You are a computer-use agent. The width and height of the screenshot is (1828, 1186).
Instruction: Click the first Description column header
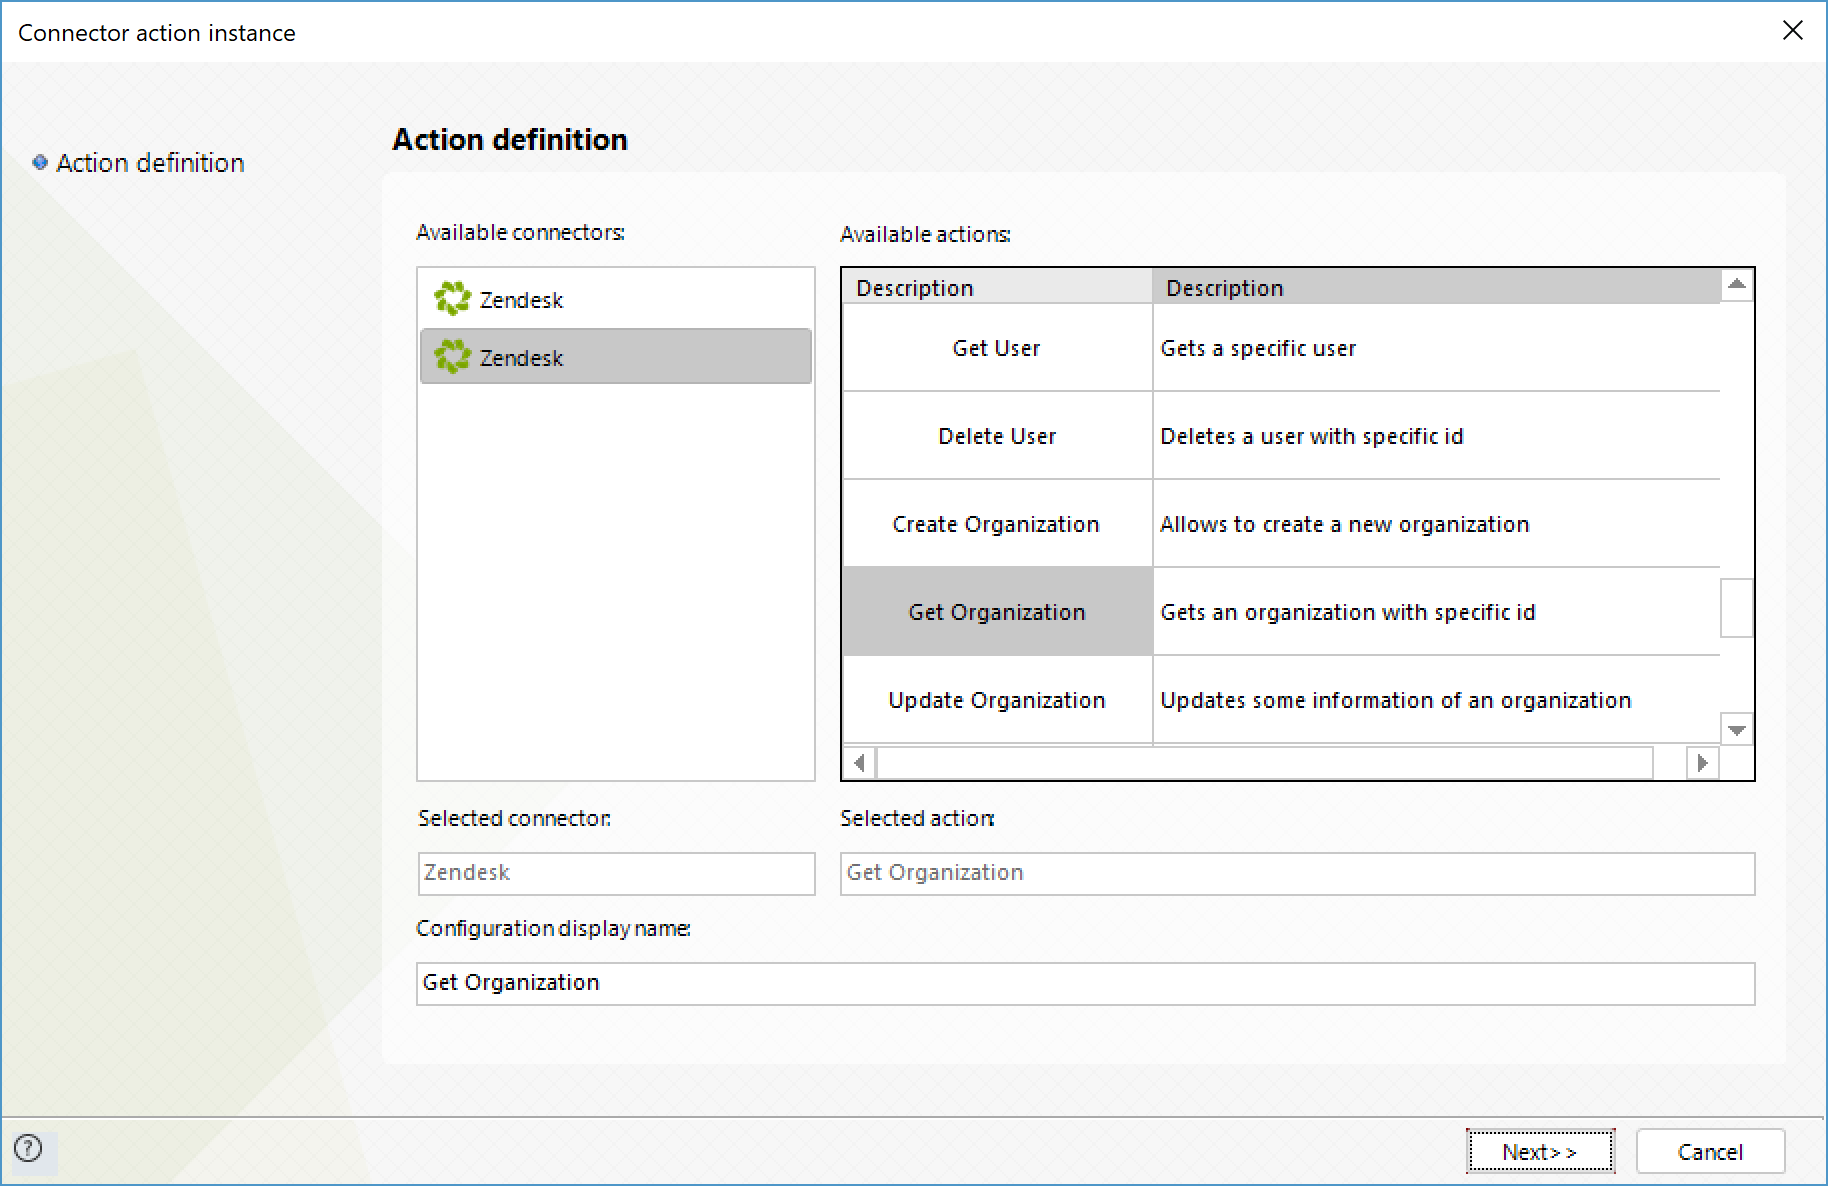point(997,287)
